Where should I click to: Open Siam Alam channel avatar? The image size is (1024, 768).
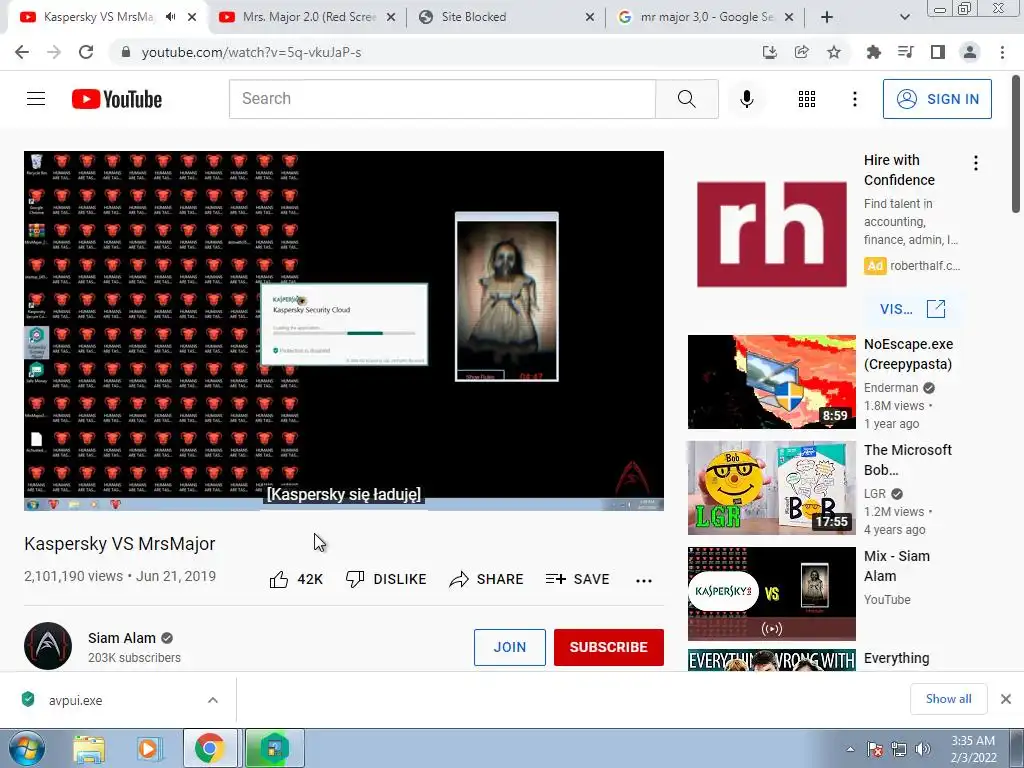click(x=48, y=646)
